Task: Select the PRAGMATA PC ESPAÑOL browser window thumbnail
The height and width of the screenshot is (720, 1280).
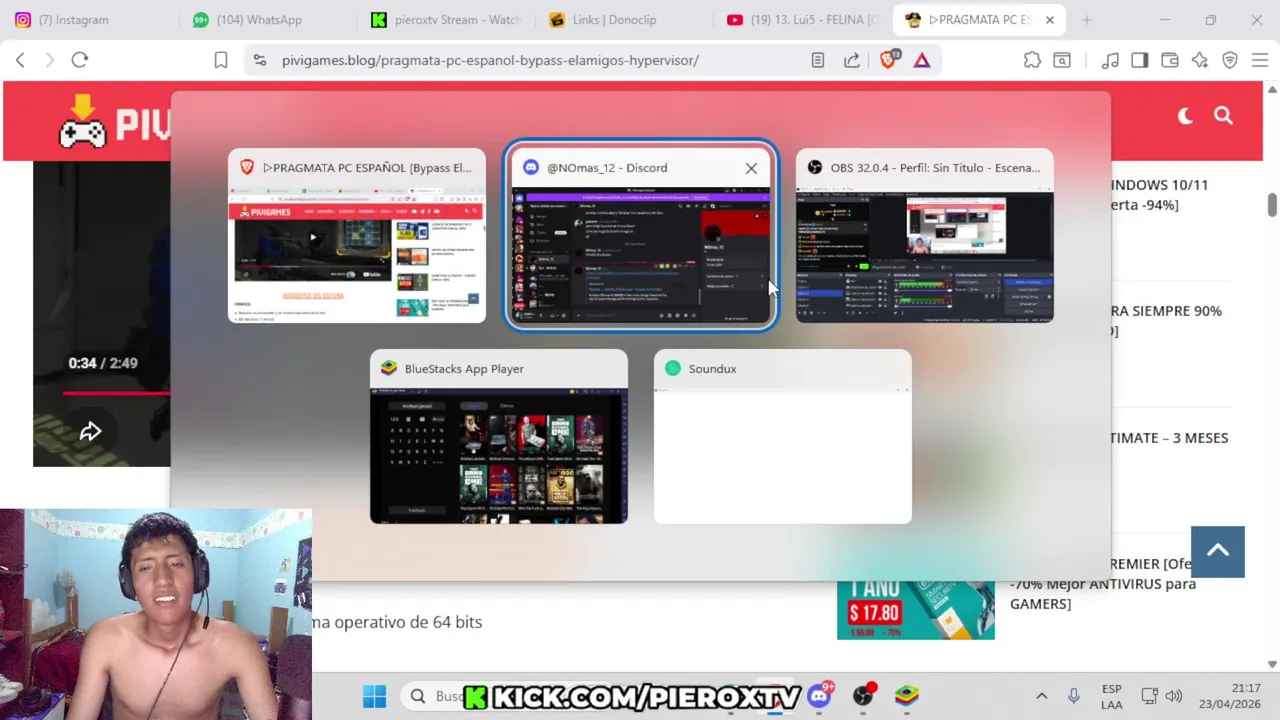Action: pyautogui.click(x=357, y=236)
